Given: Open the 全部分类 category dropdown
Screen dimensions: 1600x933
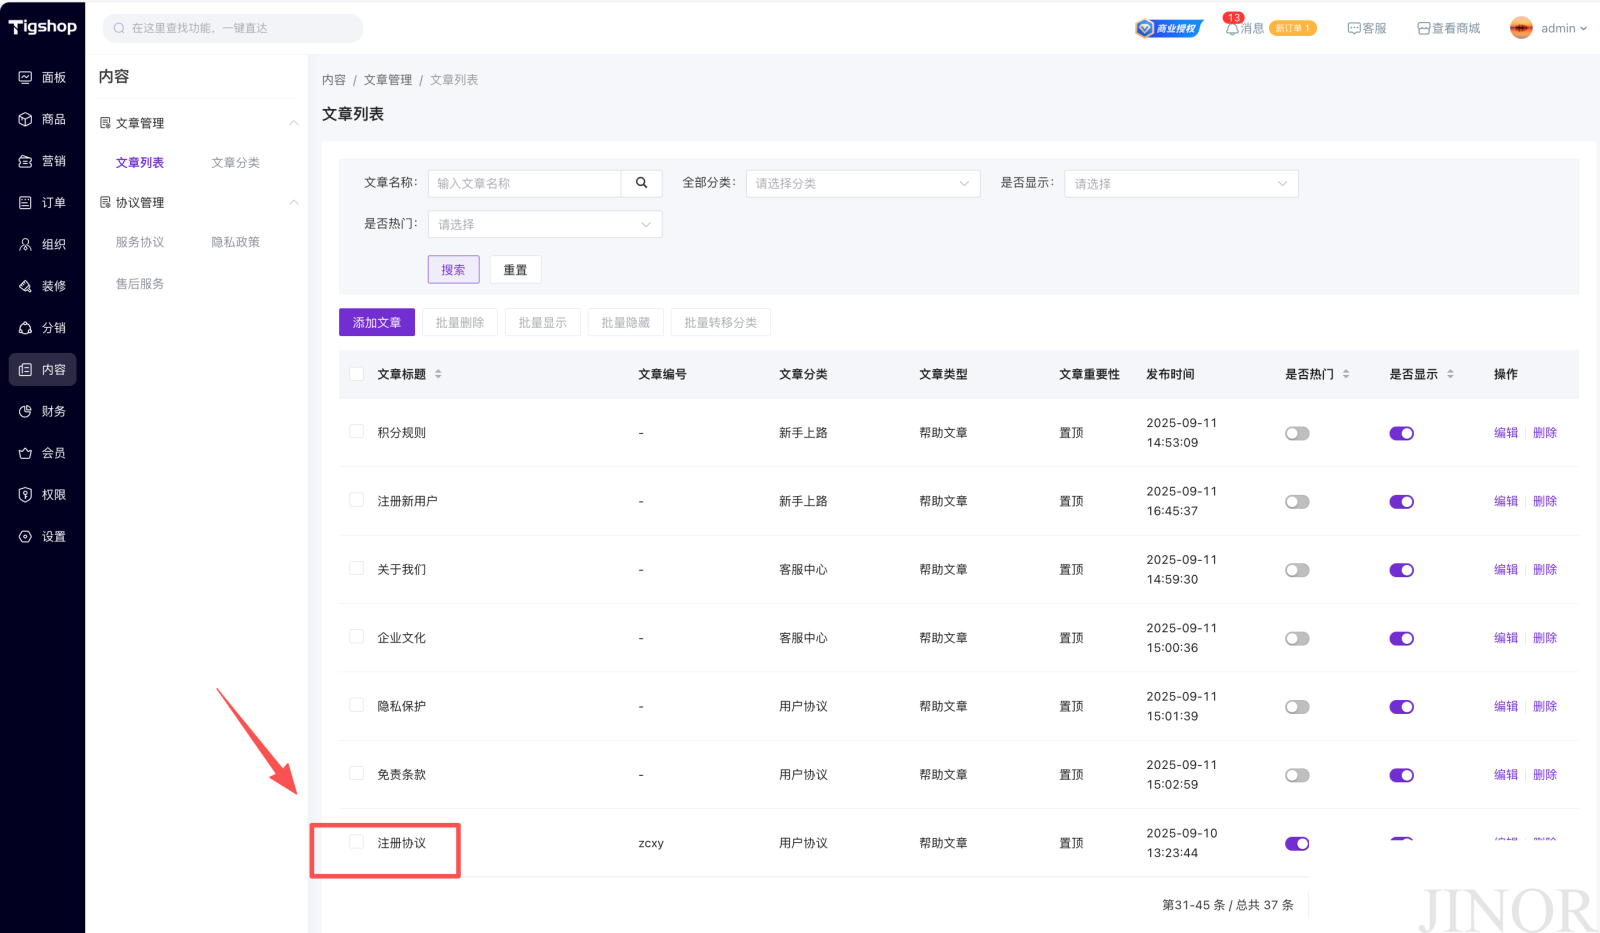Looking at the screenshot, I should pyautogui.click(x=863, y=183).
